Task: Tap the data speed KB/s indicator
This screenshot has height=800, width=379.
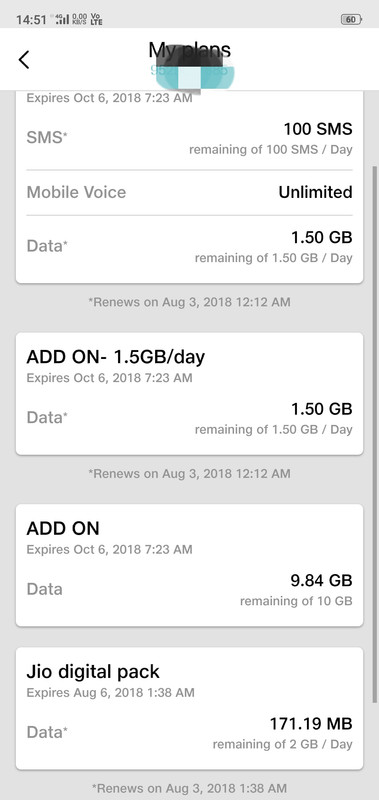Action: click(x=79, y=19)
